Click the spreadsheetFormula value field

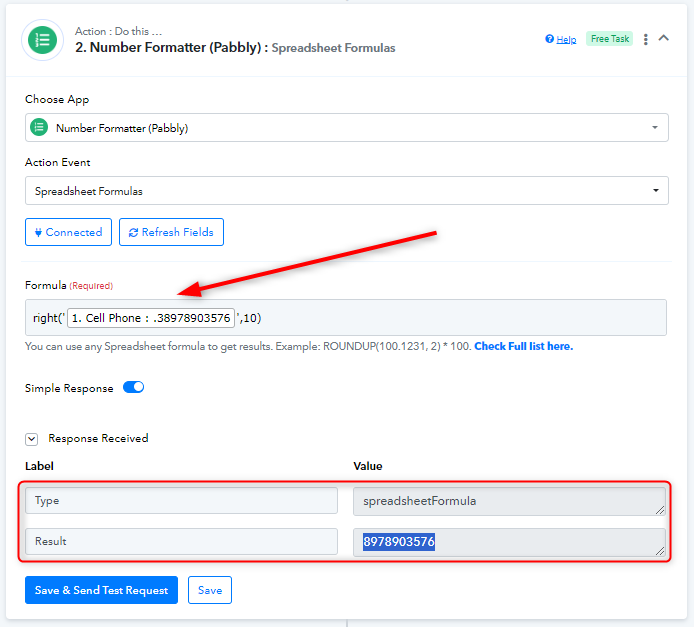coord(509,501)
